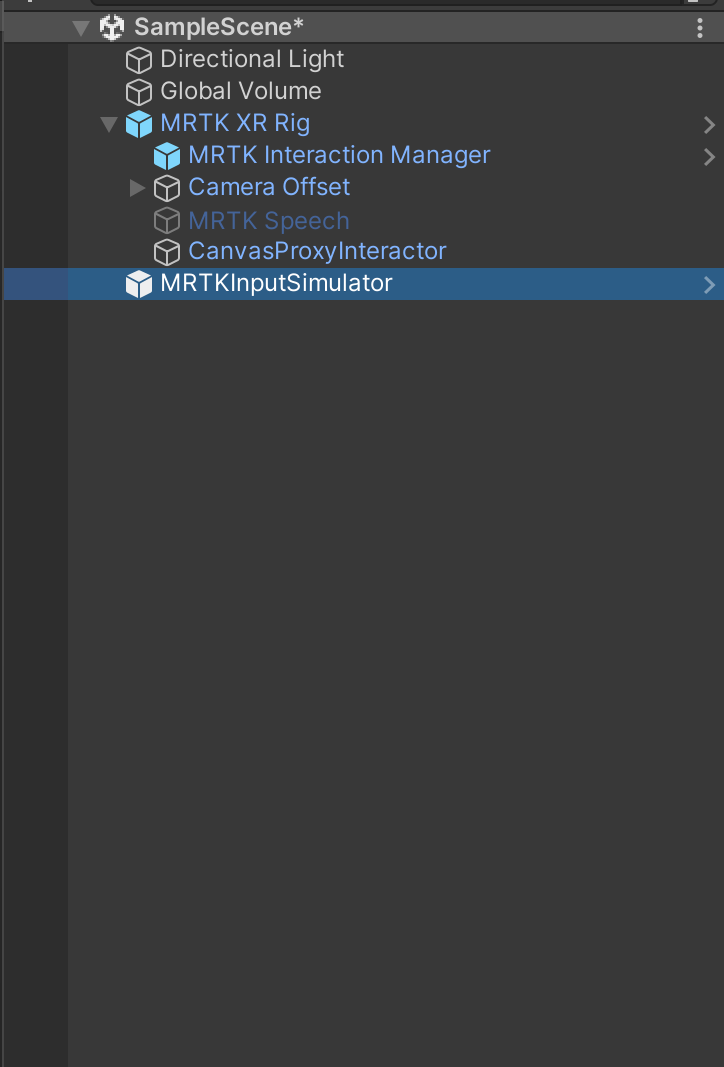Collapse the SampleScene hierarchy arrow
The height and width of the screenshot is (1067, 724).
tap(81, 28)
